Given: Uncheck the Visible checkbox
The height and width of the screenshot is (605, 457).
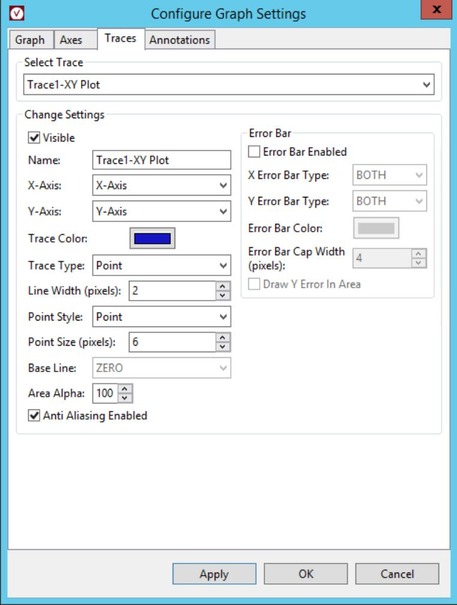Looking at the screenshot, I should 34,137.
